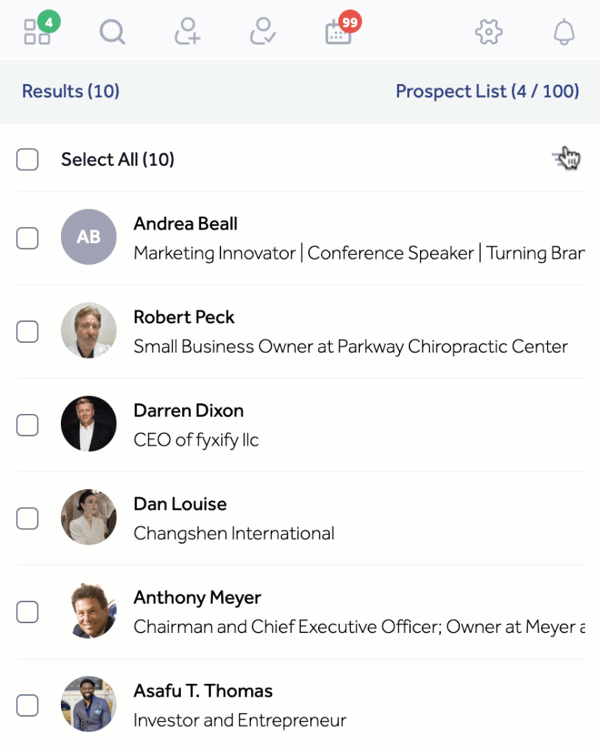Tick the checkbox for Robert Peck

tap(27, 331)
